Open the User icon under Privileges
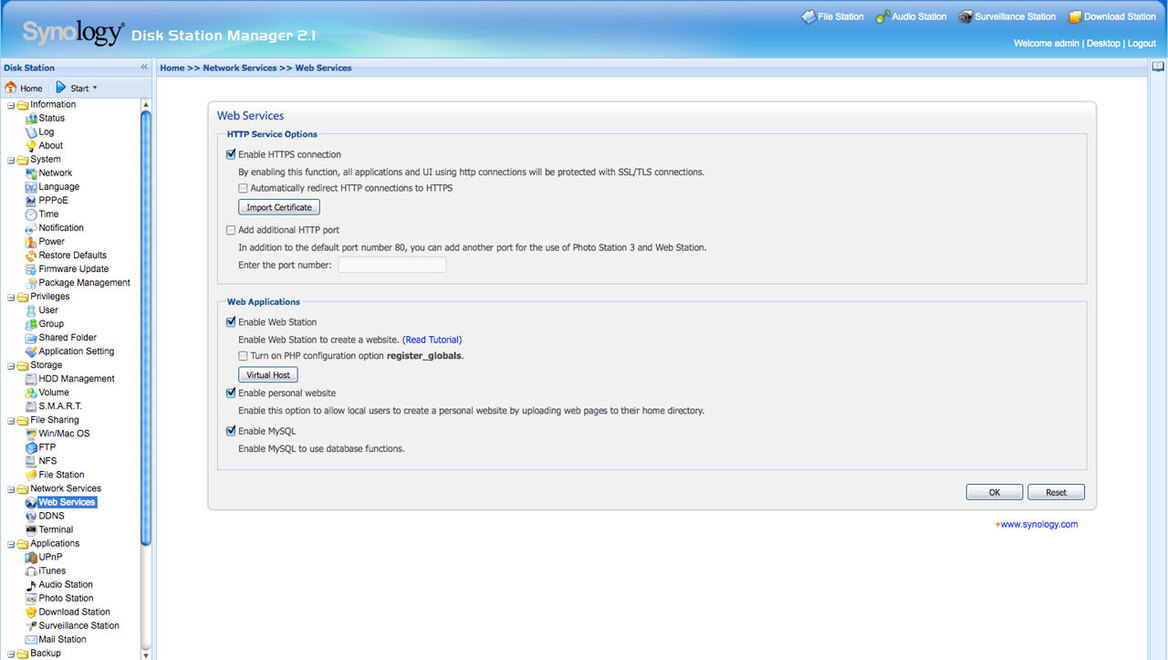This screenshot has height=660, width=1168. [31, 310]
